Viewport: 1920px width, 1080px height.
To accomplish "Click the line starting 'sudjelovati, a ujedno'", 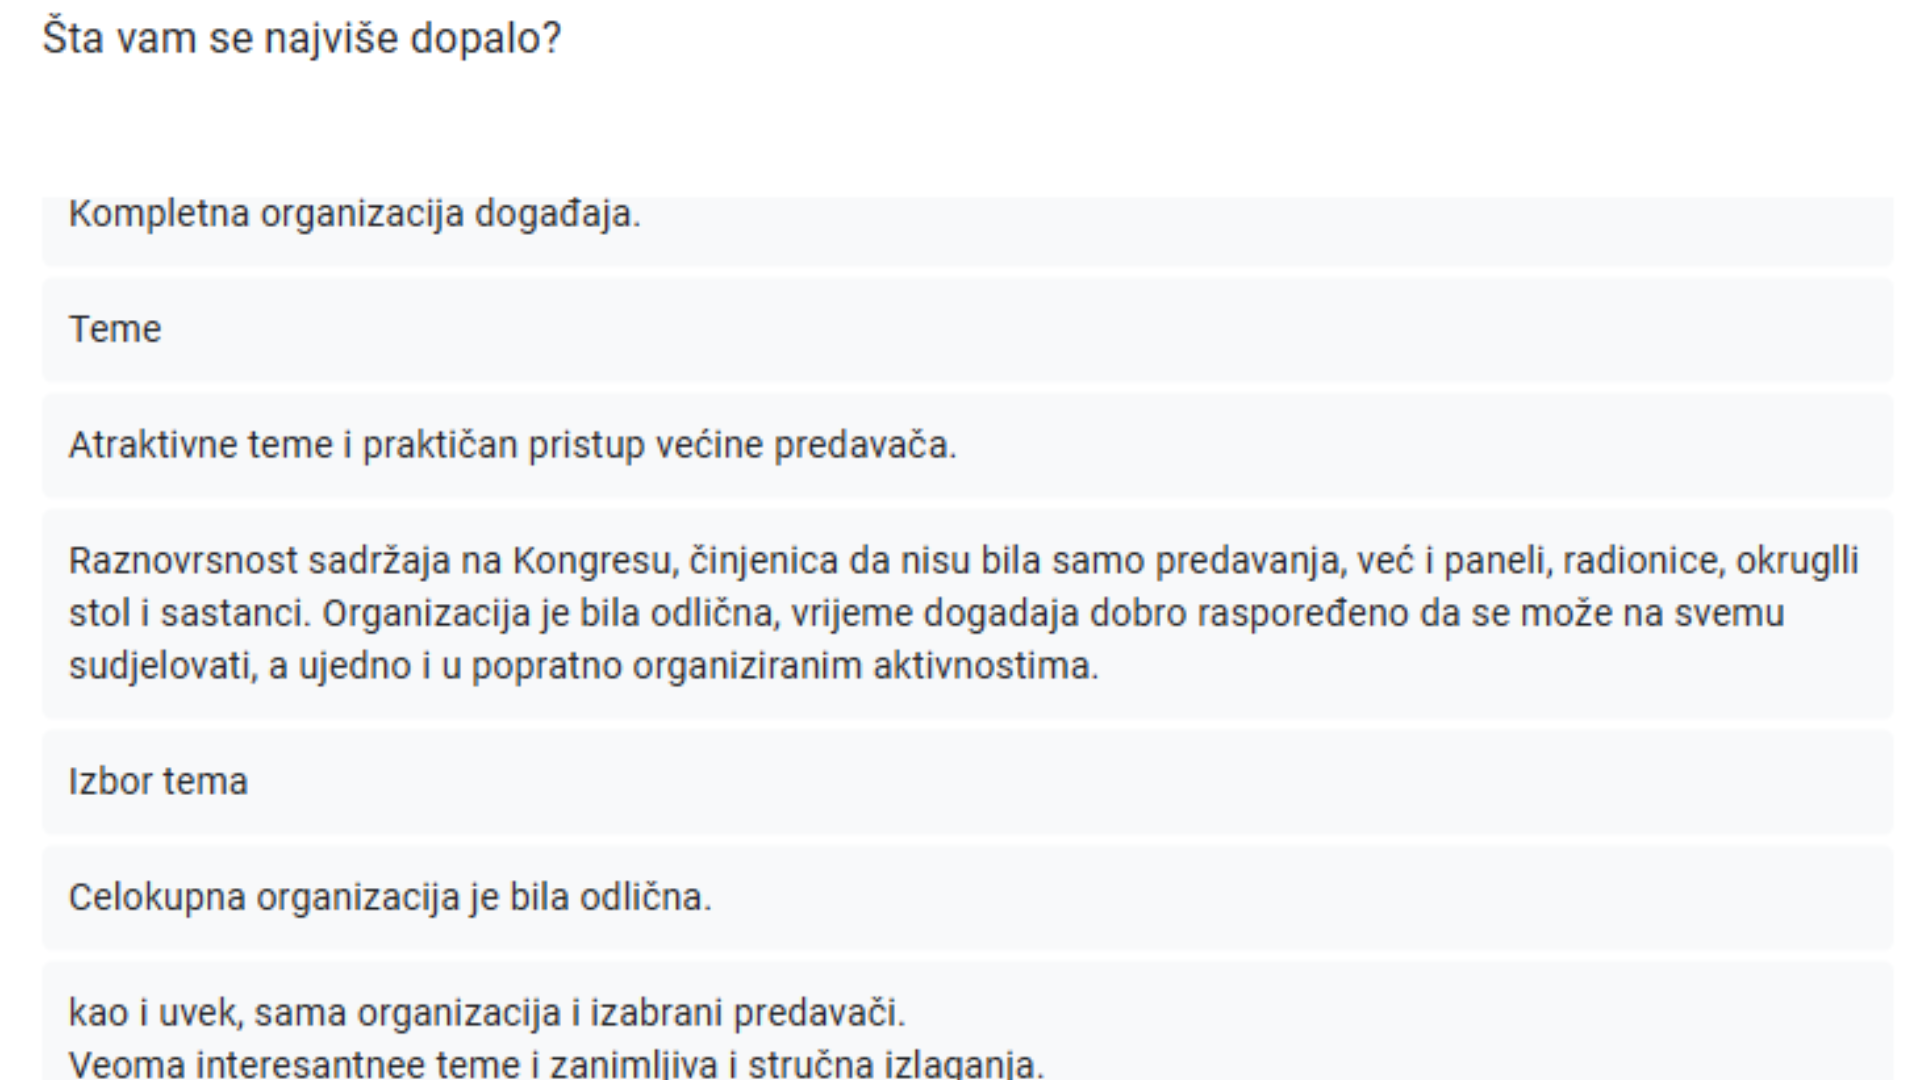I will point(583,666).
